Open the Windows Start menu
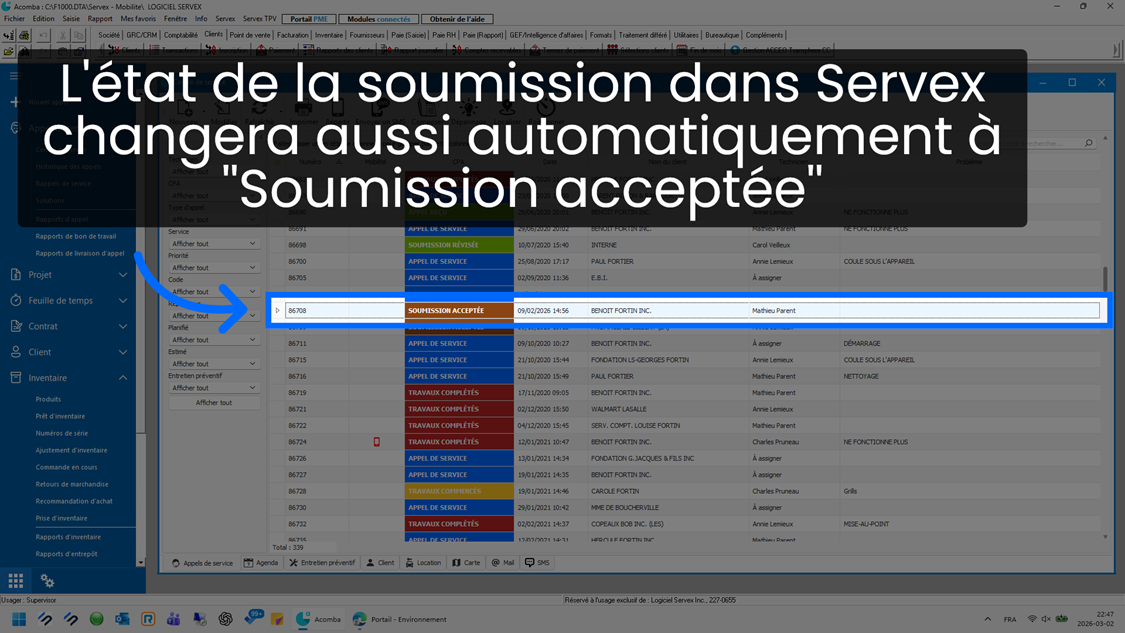 coord(19,619)
